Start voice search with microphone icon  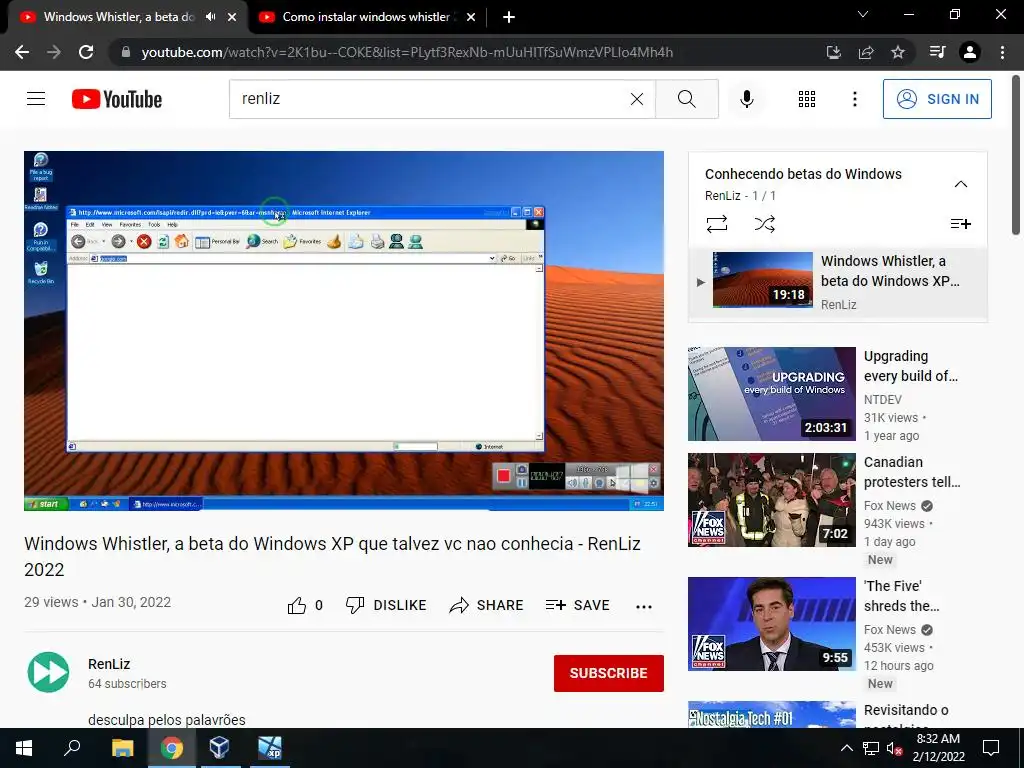(747, 99)
